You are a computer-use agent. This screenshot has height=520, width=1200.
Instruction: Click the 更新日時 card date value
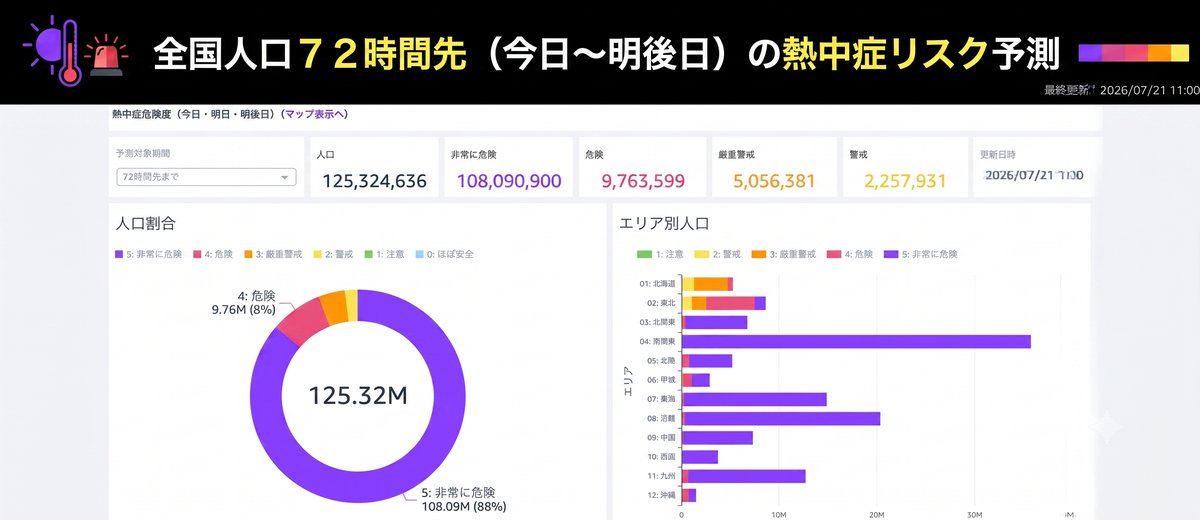point(1035,175)
